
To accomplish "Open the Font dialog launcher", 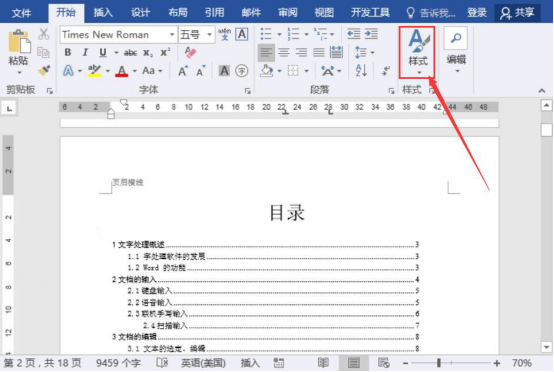I will (248, 91).
